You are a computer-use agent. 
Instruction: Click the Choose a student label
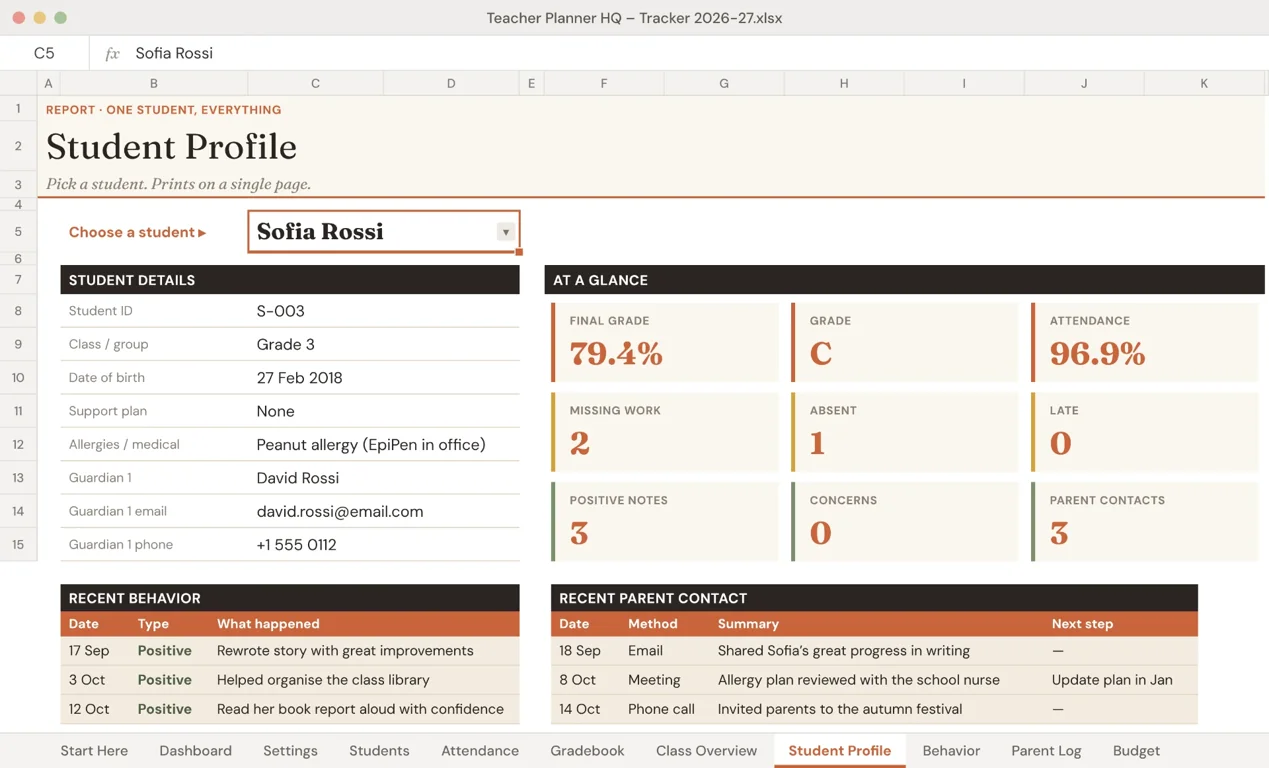tap(137, 232)
